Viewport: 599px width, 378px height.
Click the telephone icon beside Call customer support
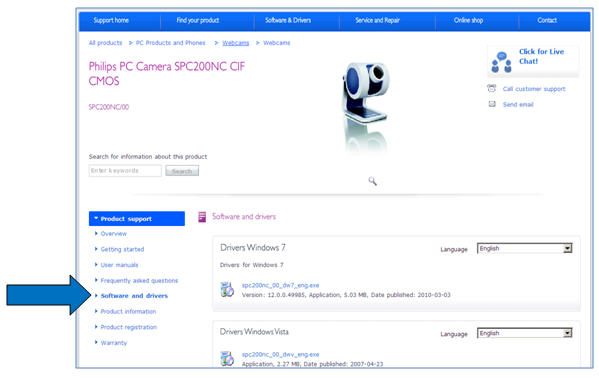[492, 88]
